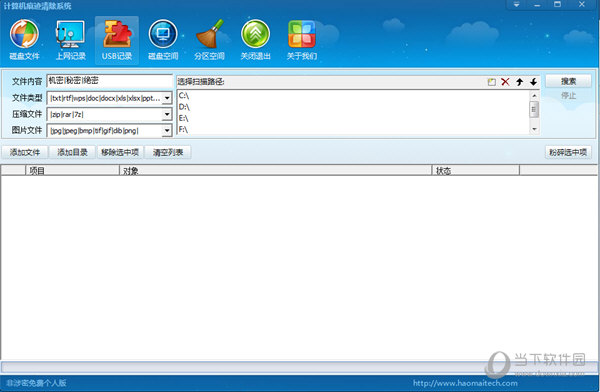600x392 pixels.
Task: Click the 对象 column header
Action: 276,171
